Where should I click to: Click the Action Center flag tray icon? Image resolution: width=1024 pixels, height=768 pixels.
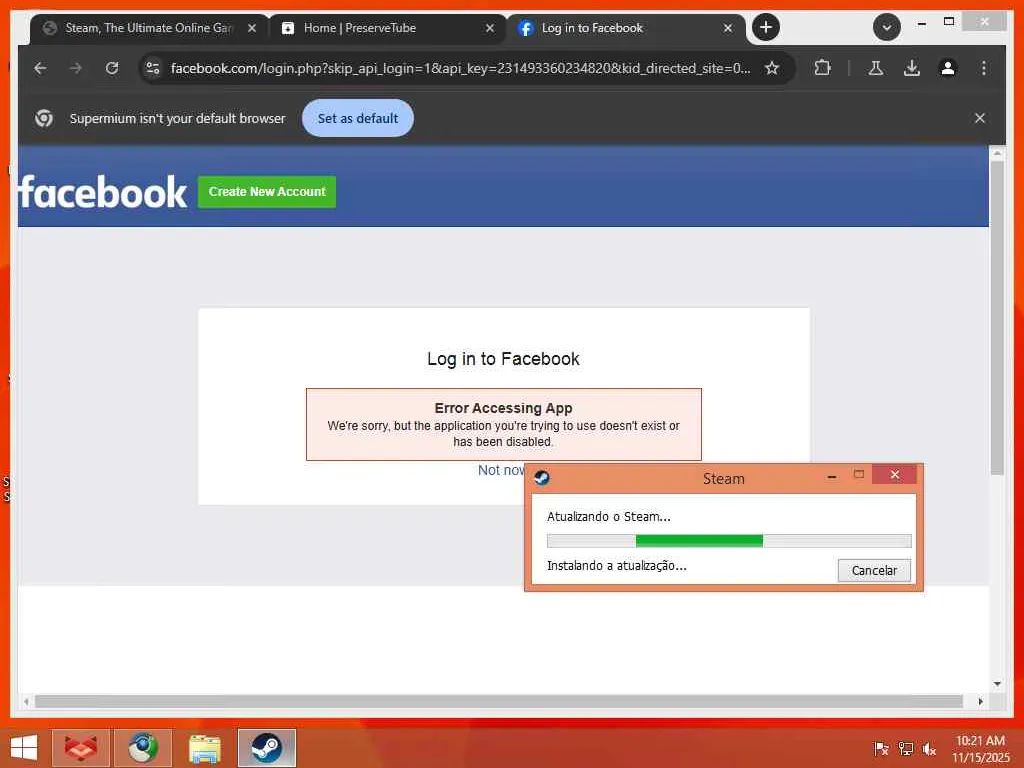[881, 749]
